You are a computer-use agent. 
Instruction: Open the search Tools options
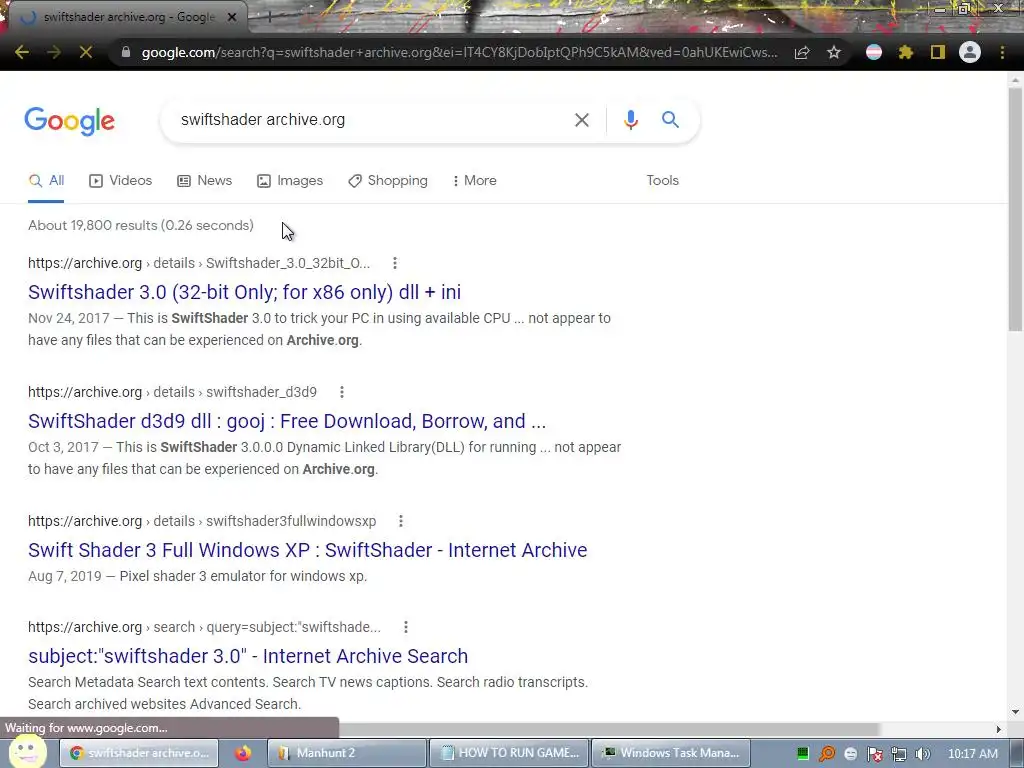pyautogui.click(x=662, y=181)
